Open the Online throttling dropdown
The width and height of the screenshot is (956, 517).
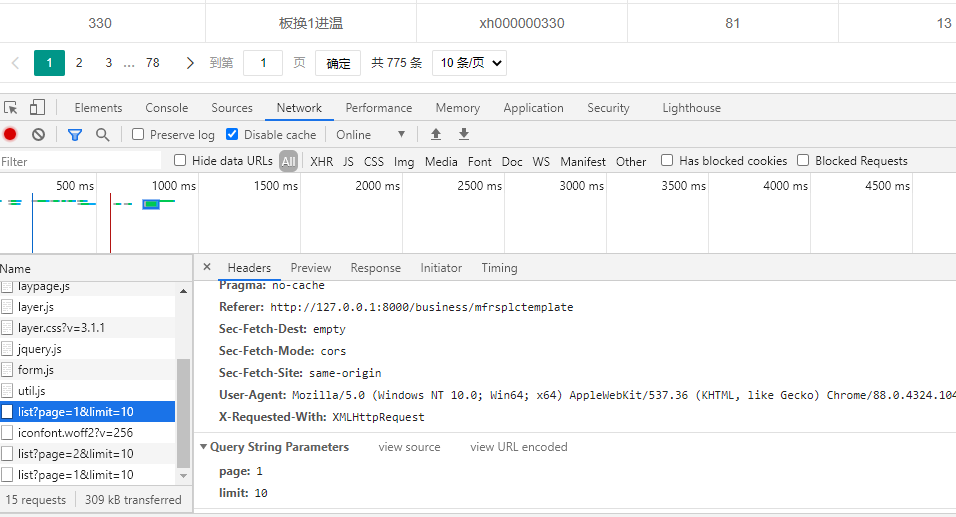click(x=371, y=134)
